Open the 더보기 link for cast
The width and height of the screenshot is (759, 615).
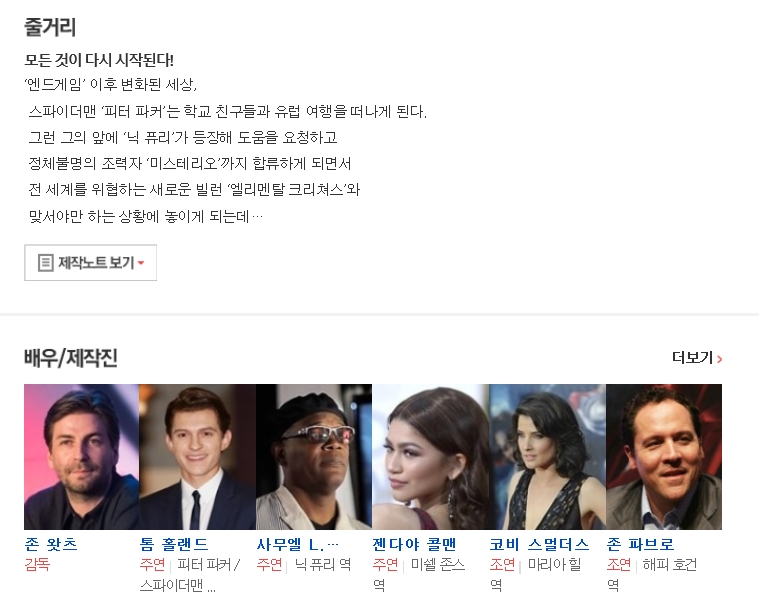point(697,358)
